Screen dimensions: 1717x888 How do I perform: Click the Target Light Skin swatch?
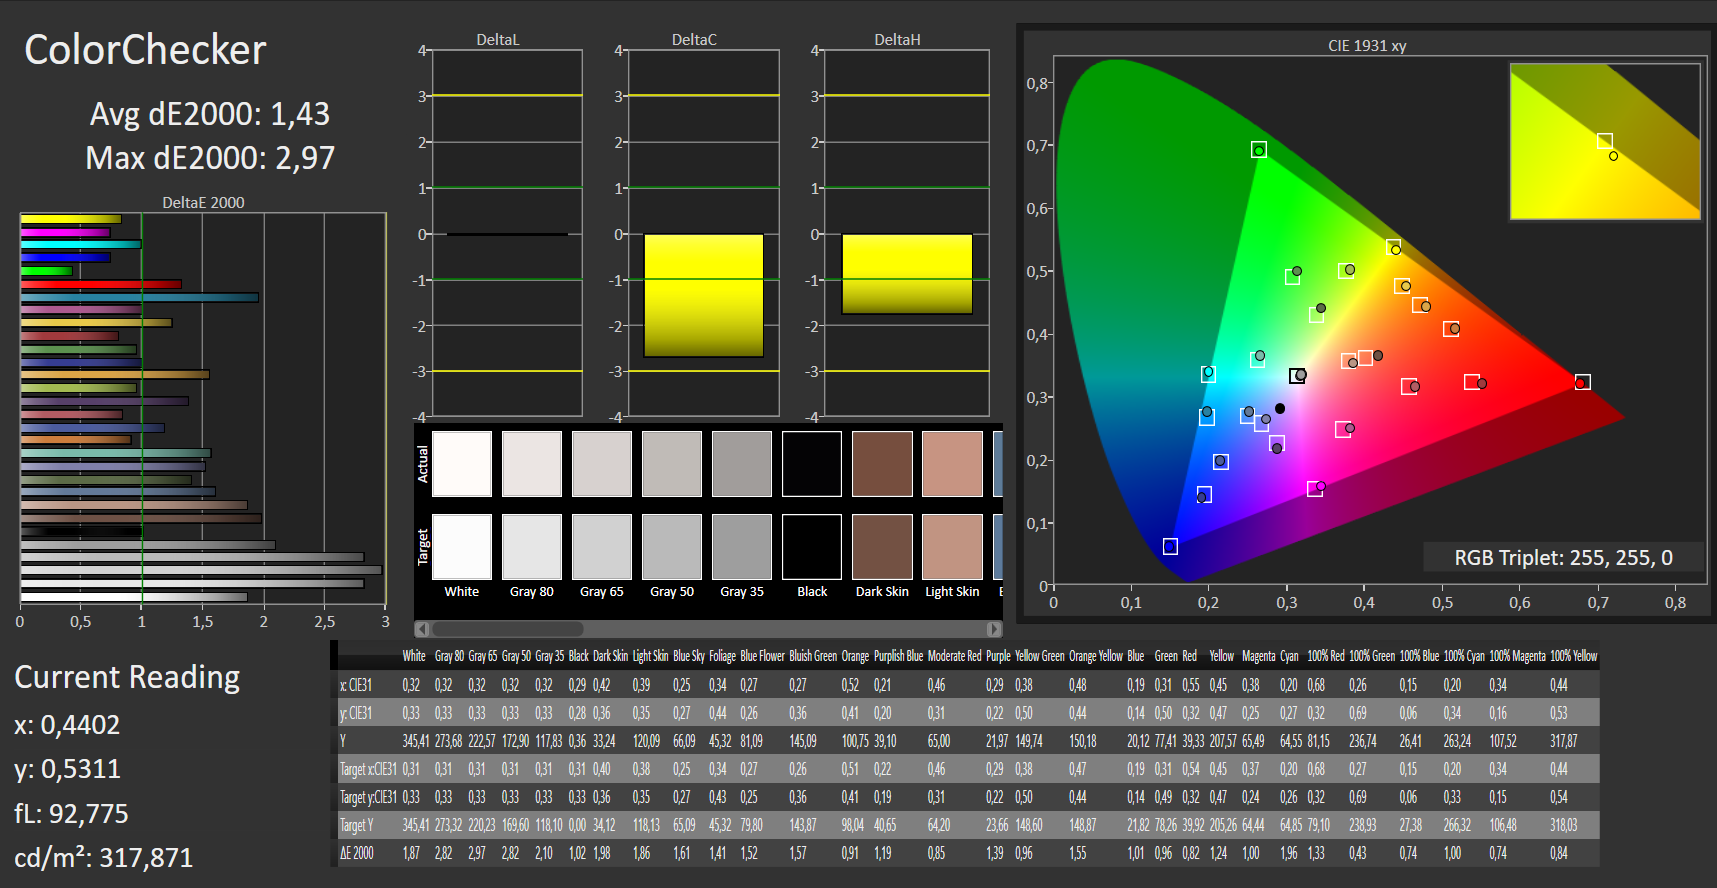pos(952,547)
